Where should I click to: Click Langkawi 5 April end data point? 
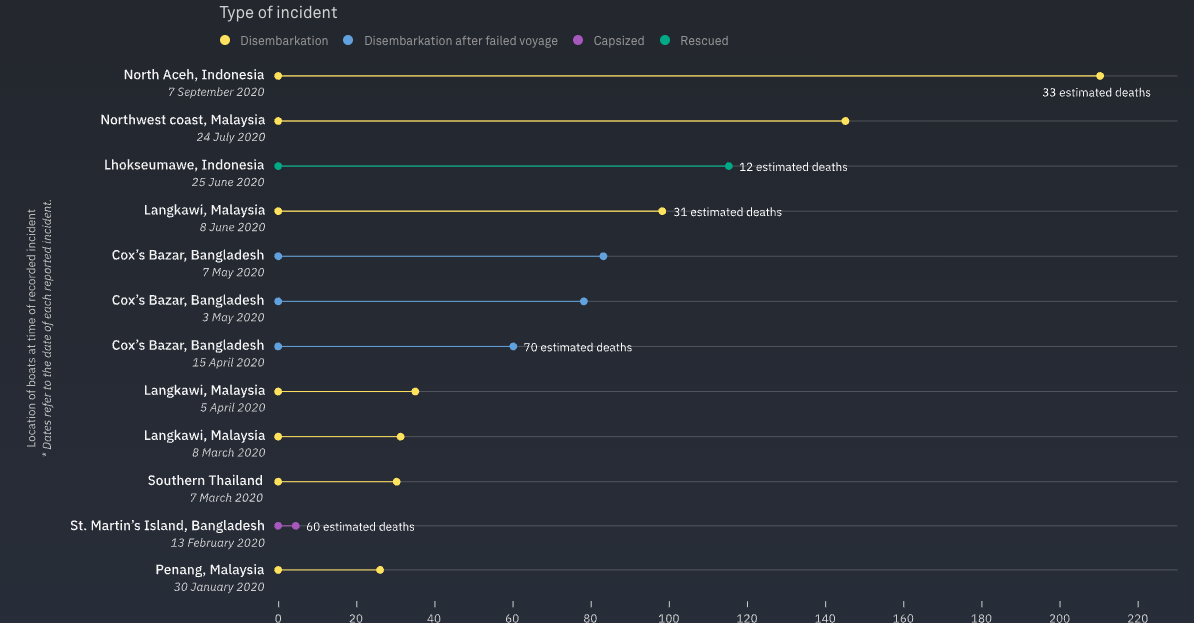pyautogui.click(x=415, y=391)
